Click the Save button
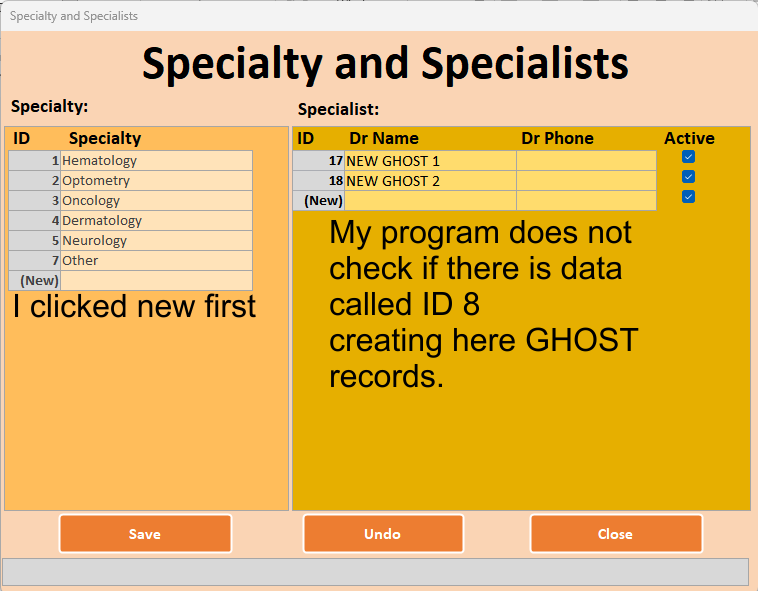The width and height of the screenshot is (758, 591). click(x=145, y=533)
